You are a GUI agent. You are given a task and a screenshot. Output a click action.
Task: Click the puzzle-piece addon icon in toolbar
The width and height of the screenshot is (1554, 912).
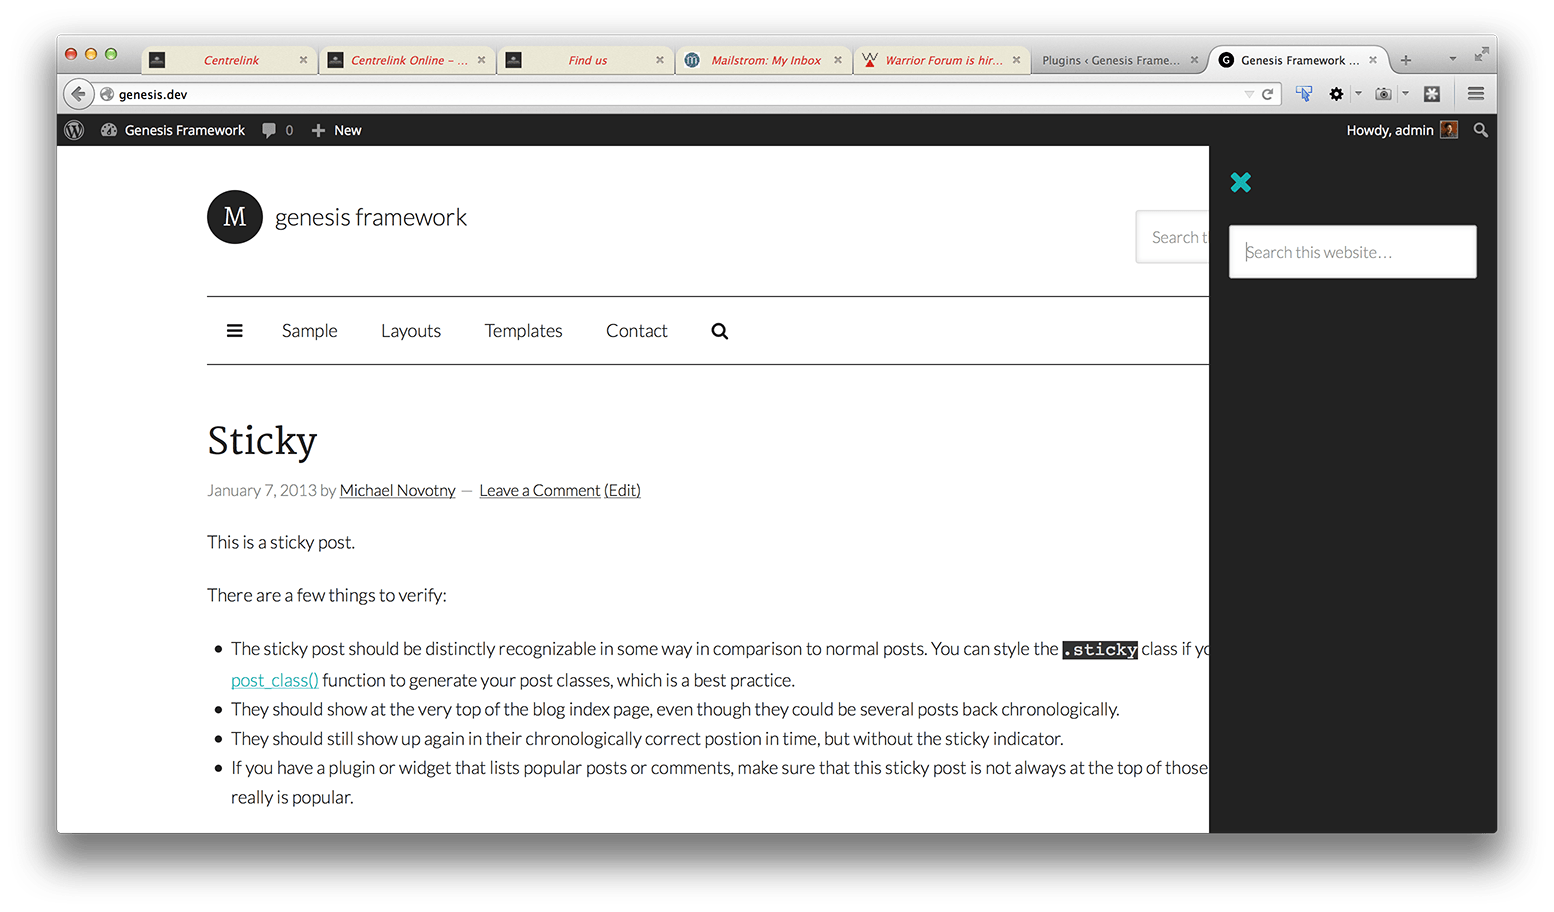pyautogui.click(x=1432, y=94)
